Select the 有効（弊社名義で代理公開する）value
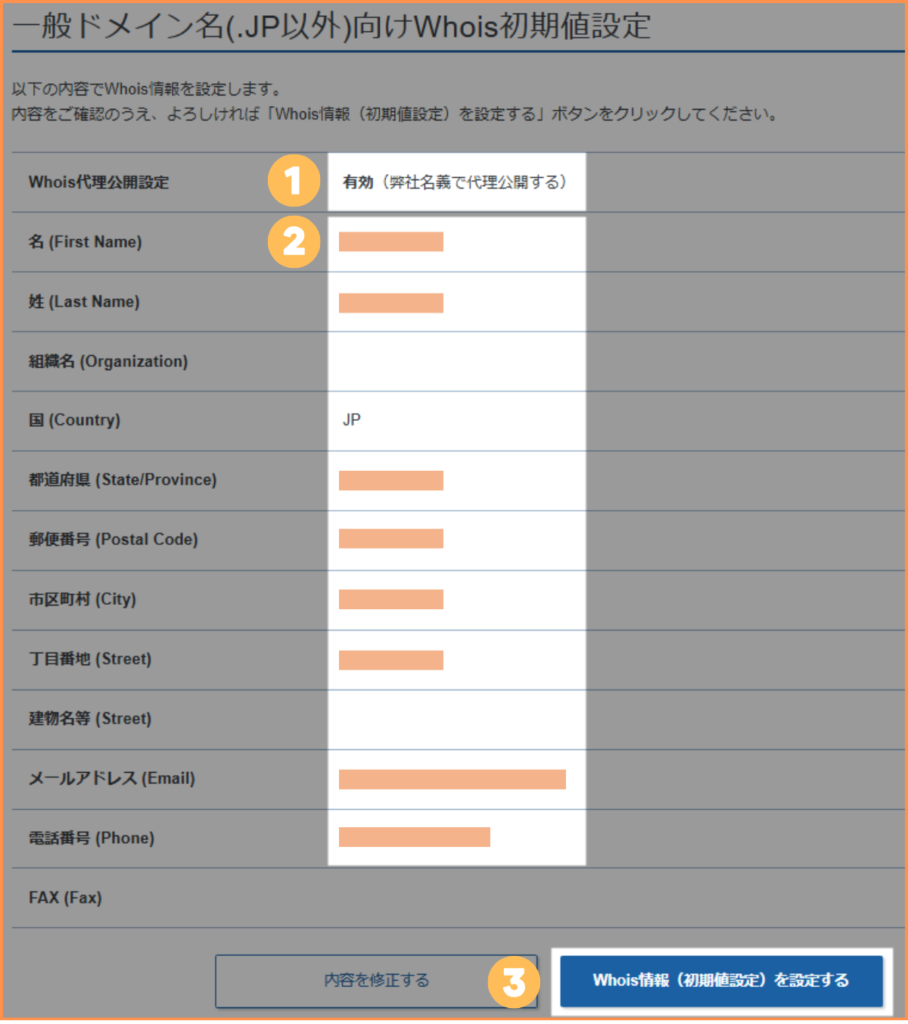Viewport: 908px width, 1024px height. tap(455, 182)
